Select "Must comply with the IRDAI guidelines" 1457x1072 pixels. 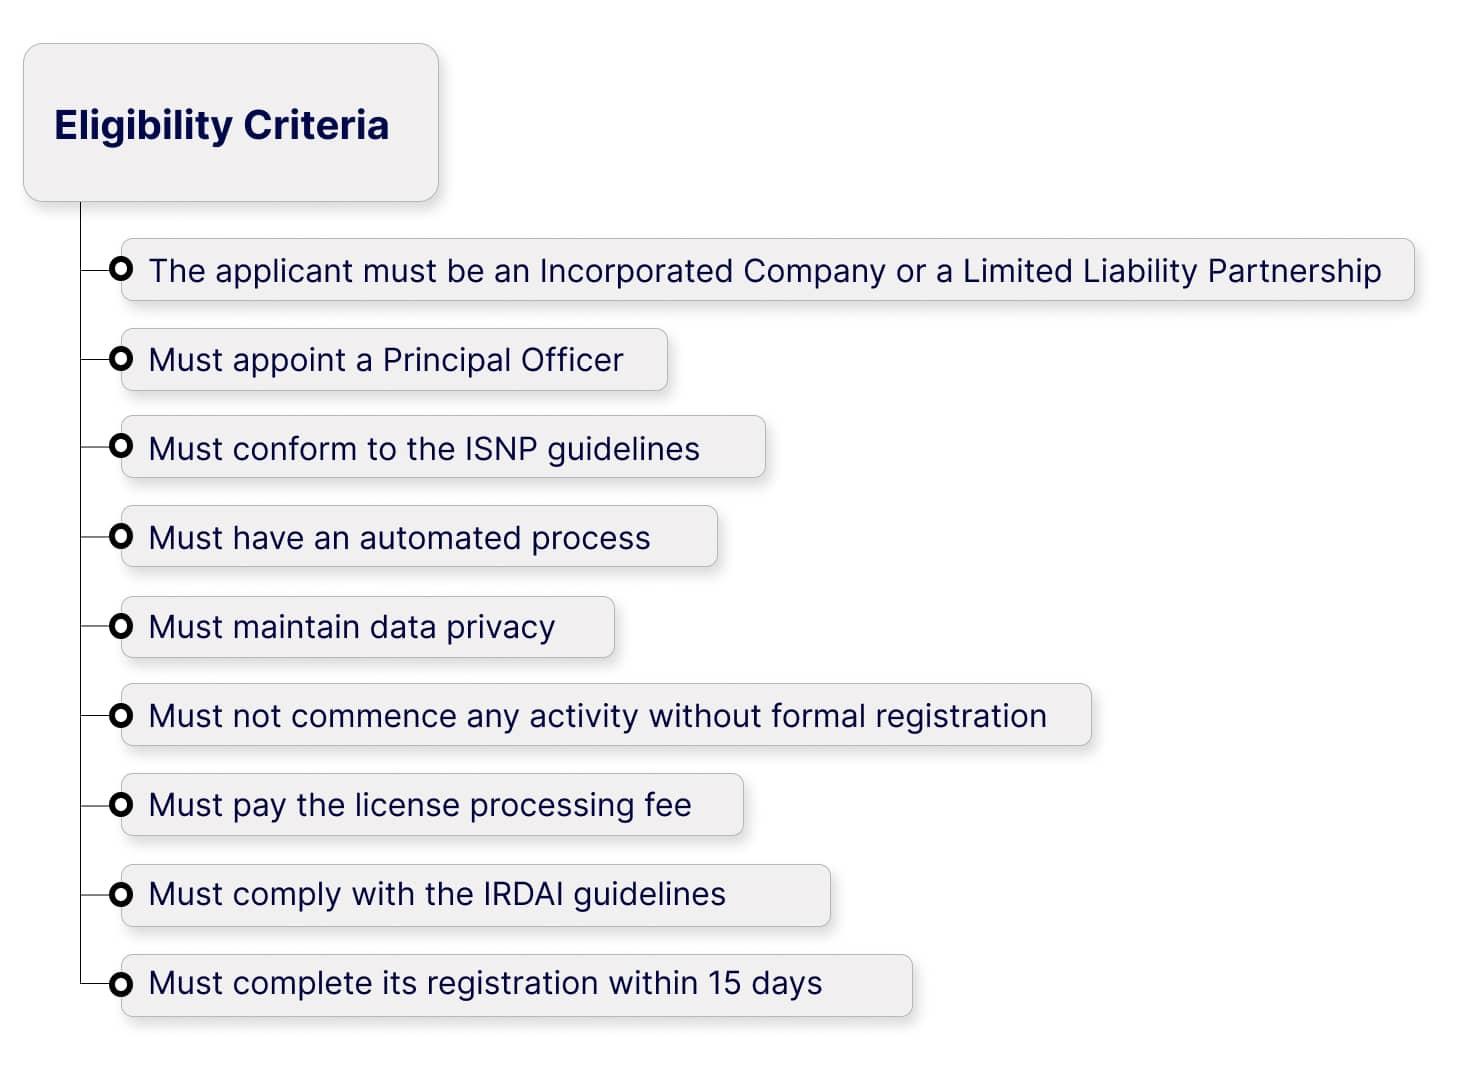click(437, 894)
